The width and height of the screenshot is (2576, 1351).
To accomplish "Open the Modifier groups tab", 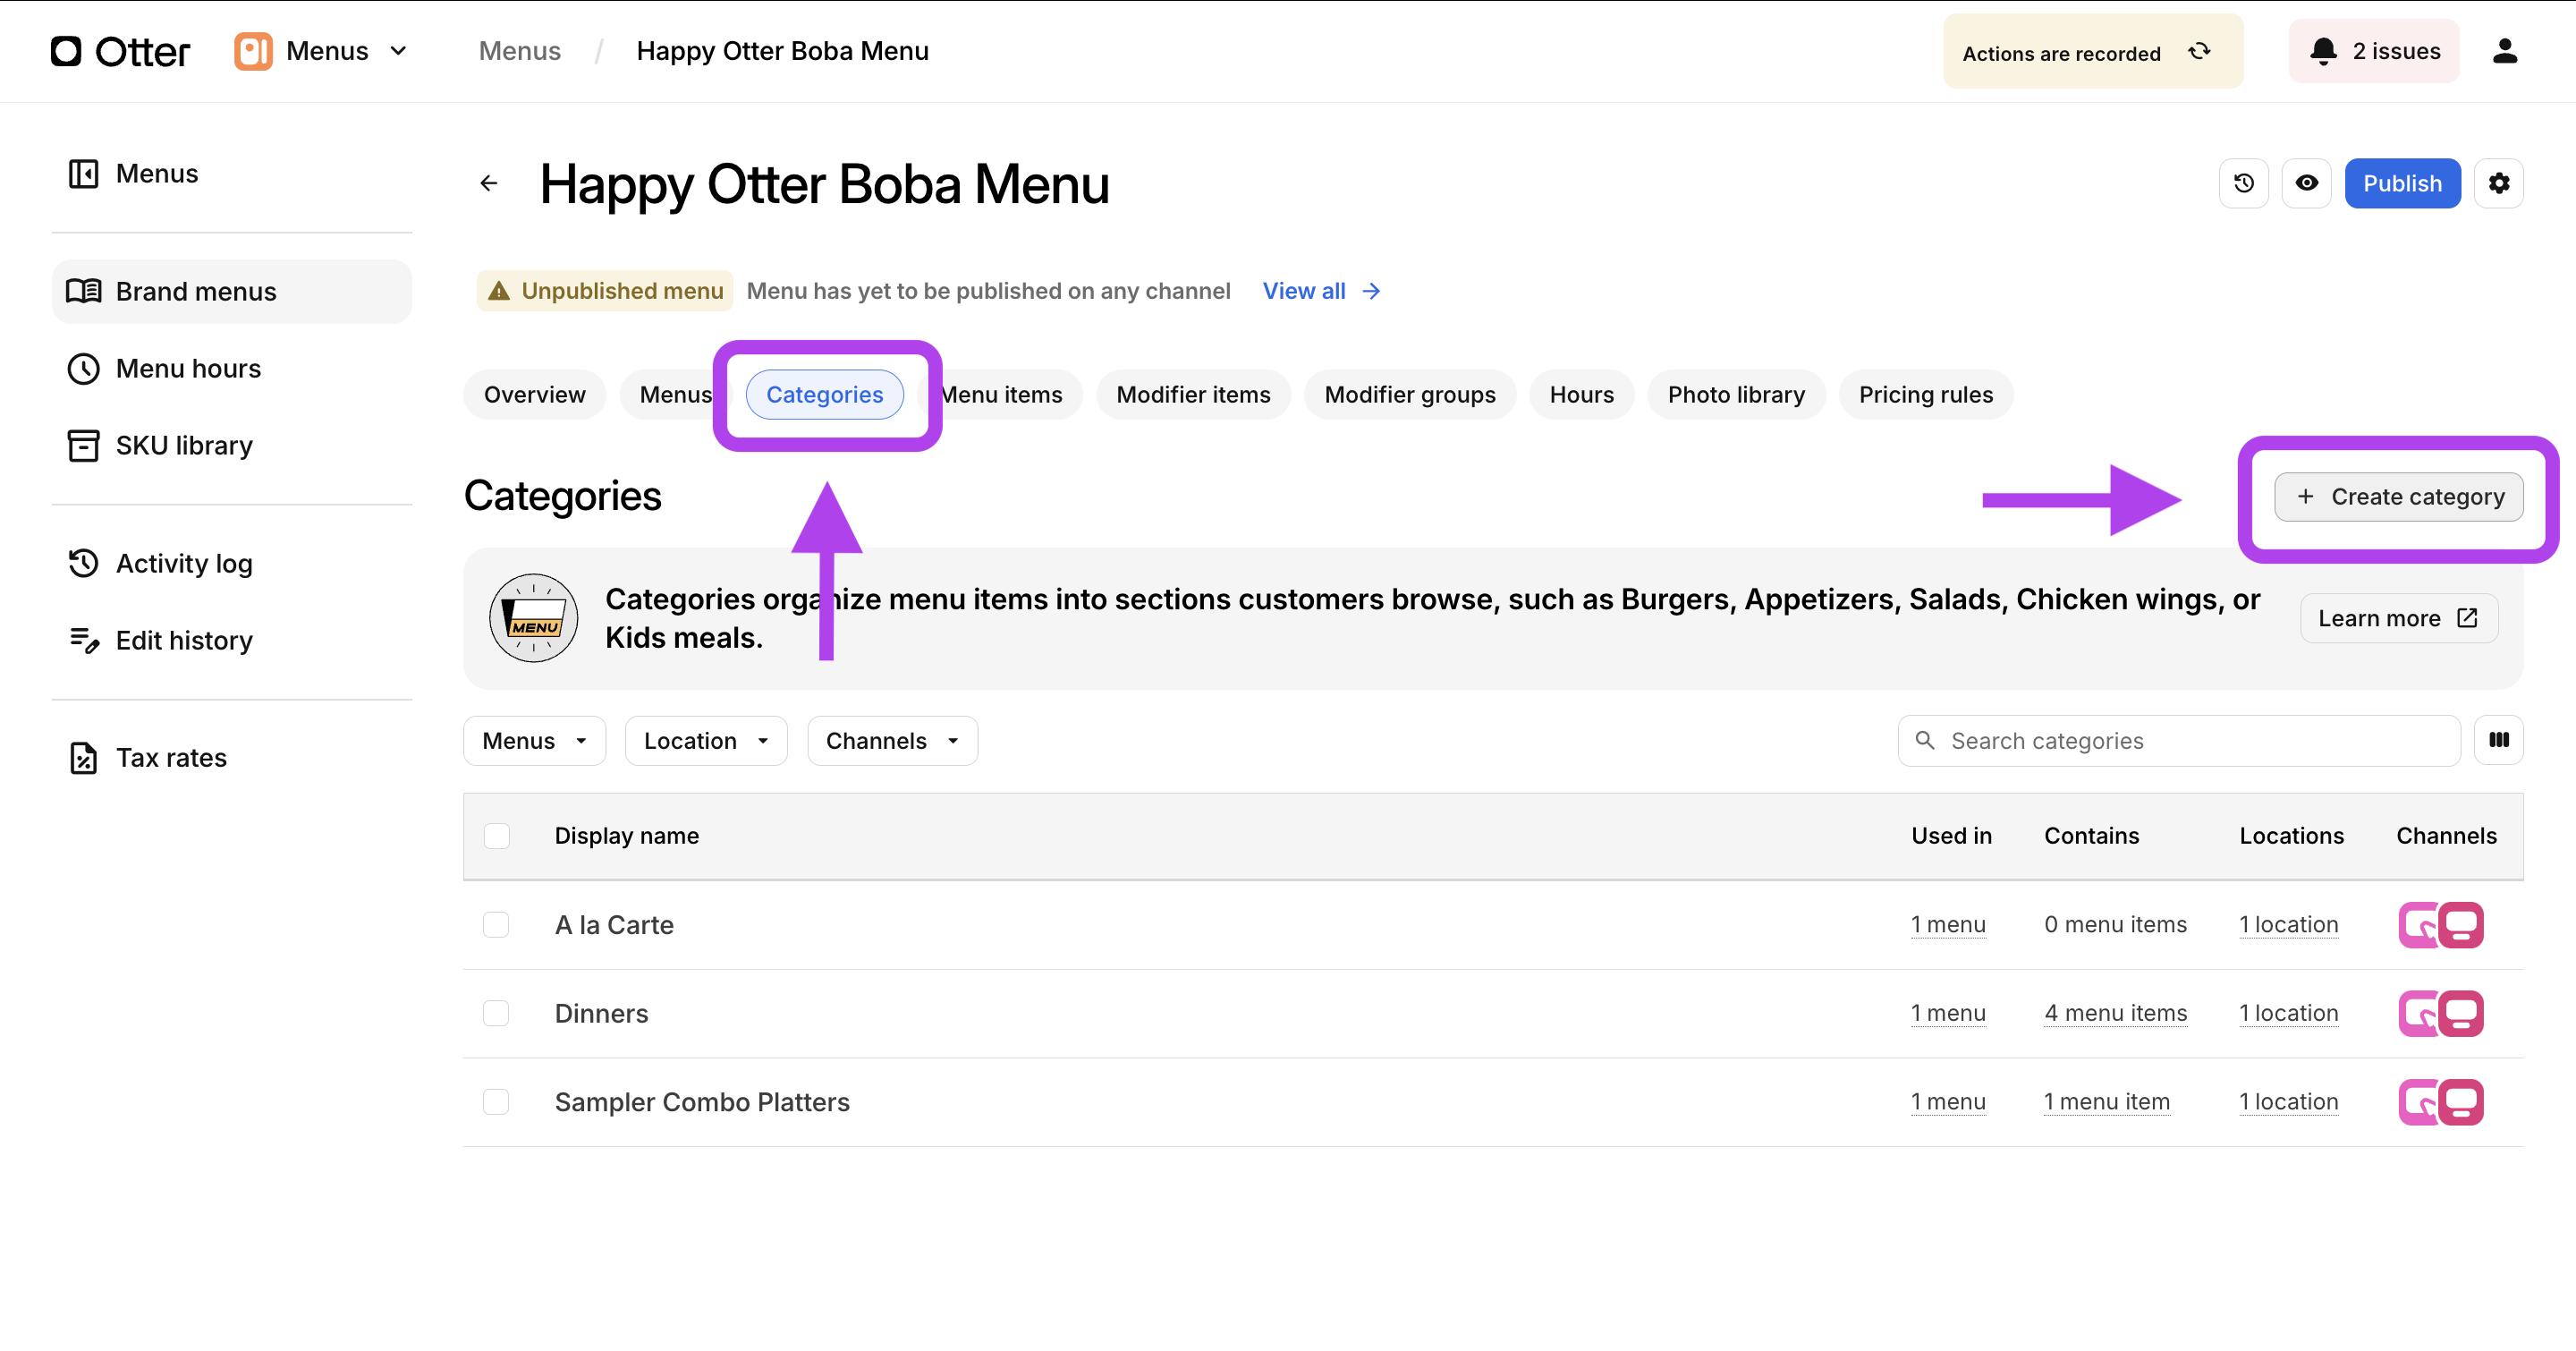I will 1410,395.
